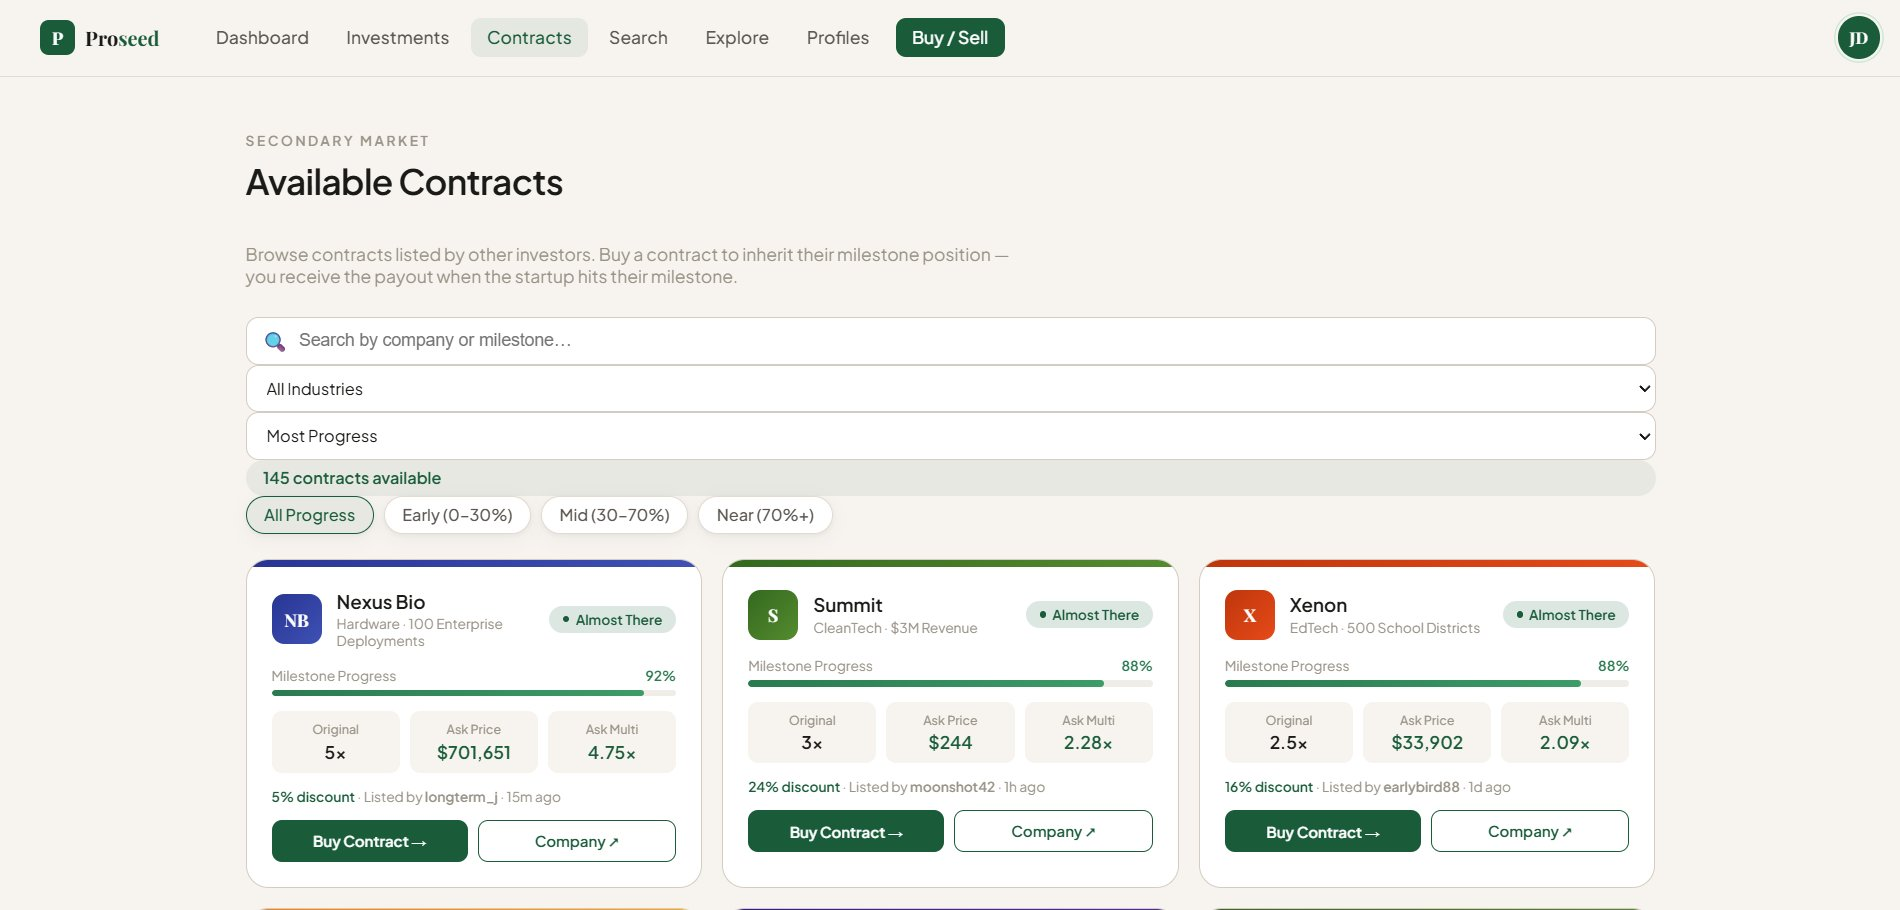
Task: Click Xenon milestone progress bar
Action: click(x=1427, y=683)
